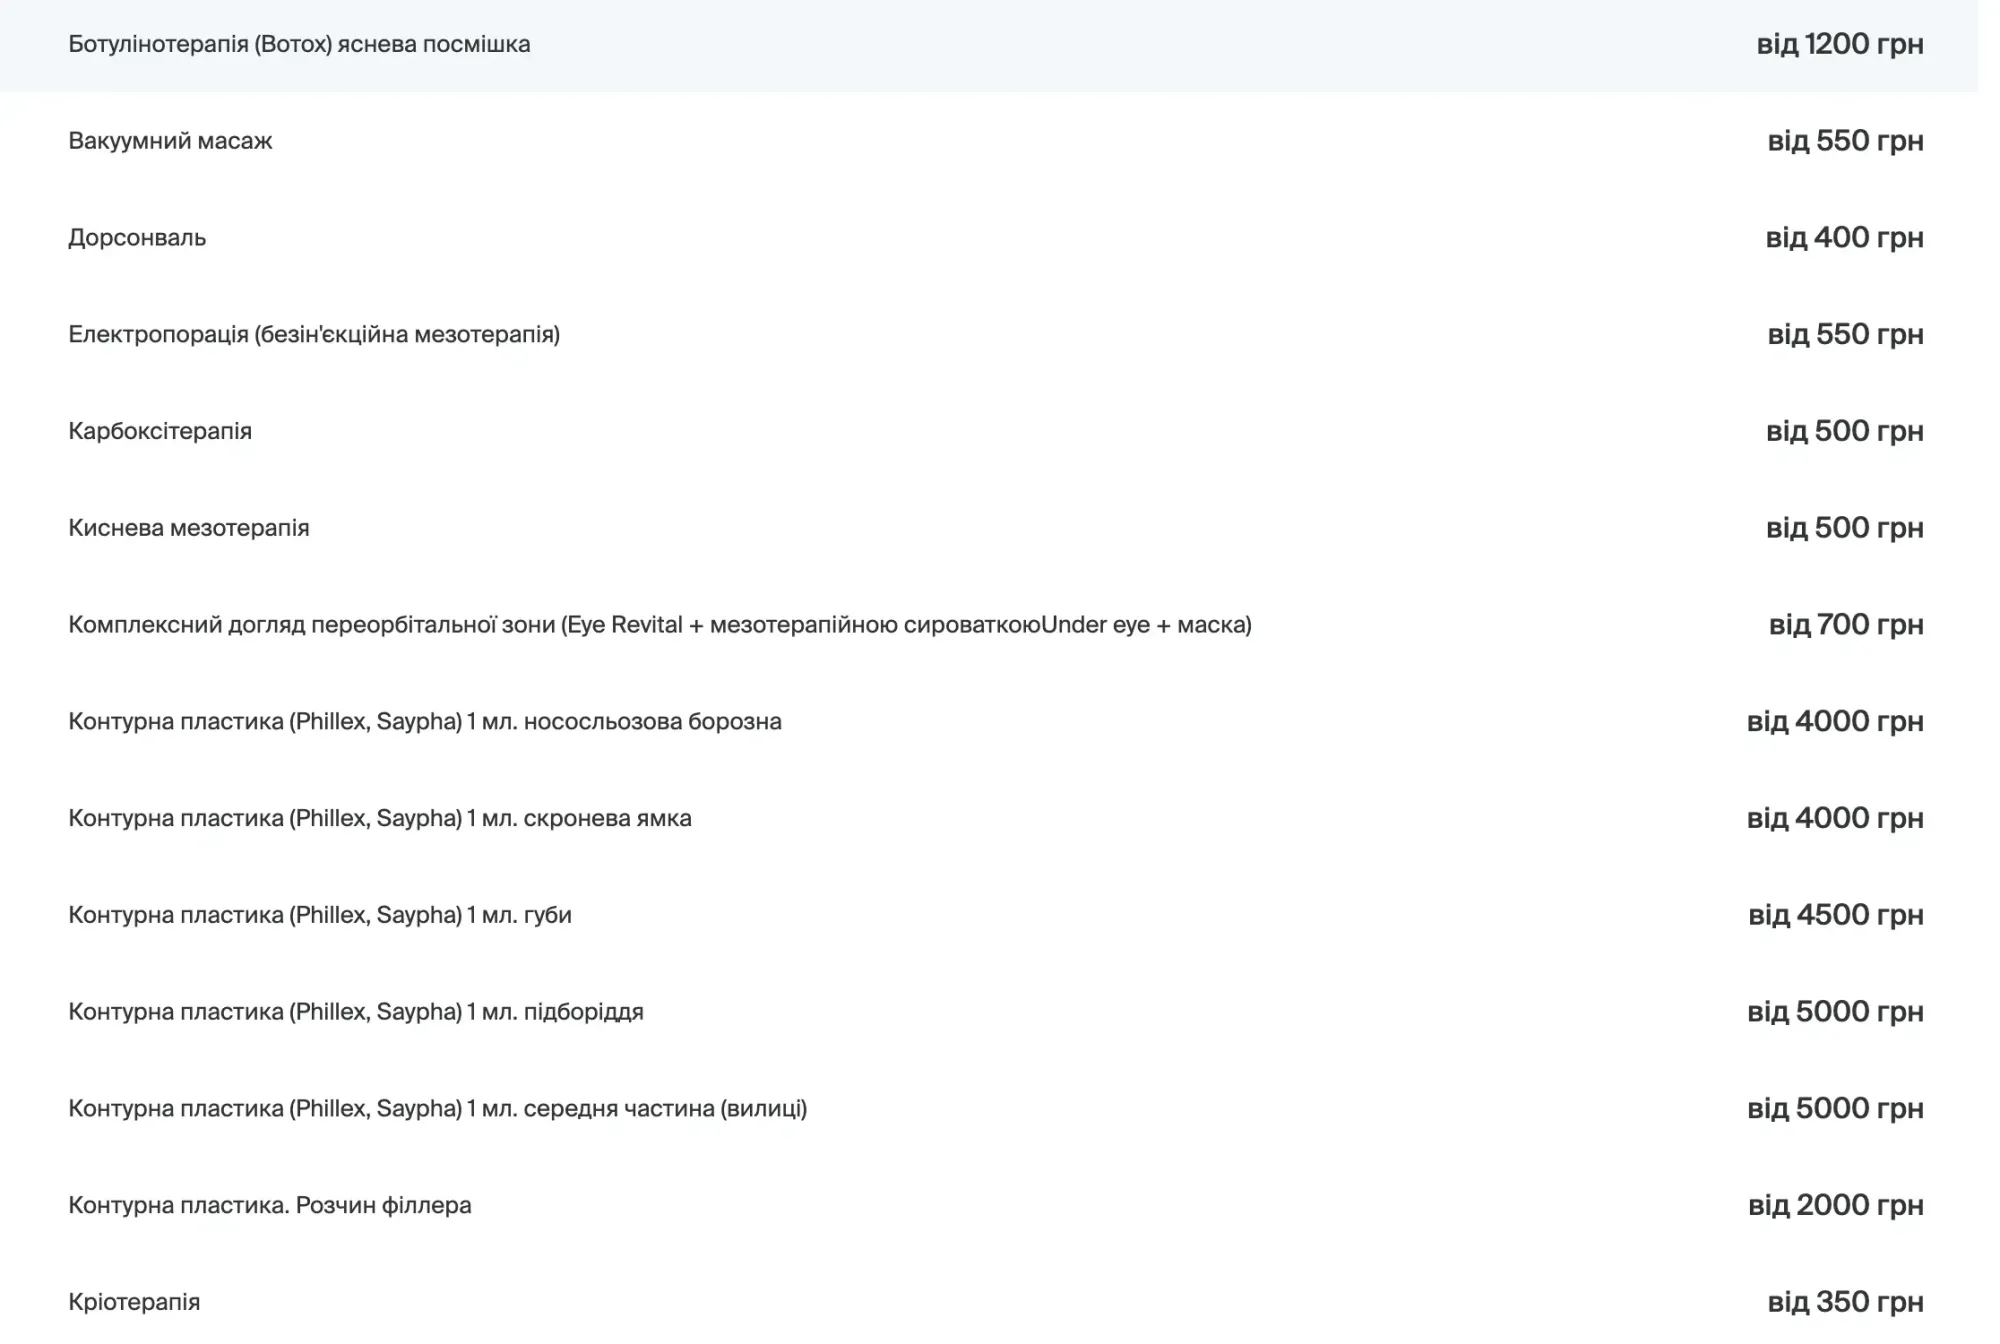Select the Карбоксітерапія service
The width and height of the screenshot is (2000, 1344).
click(x=160, y=431)
